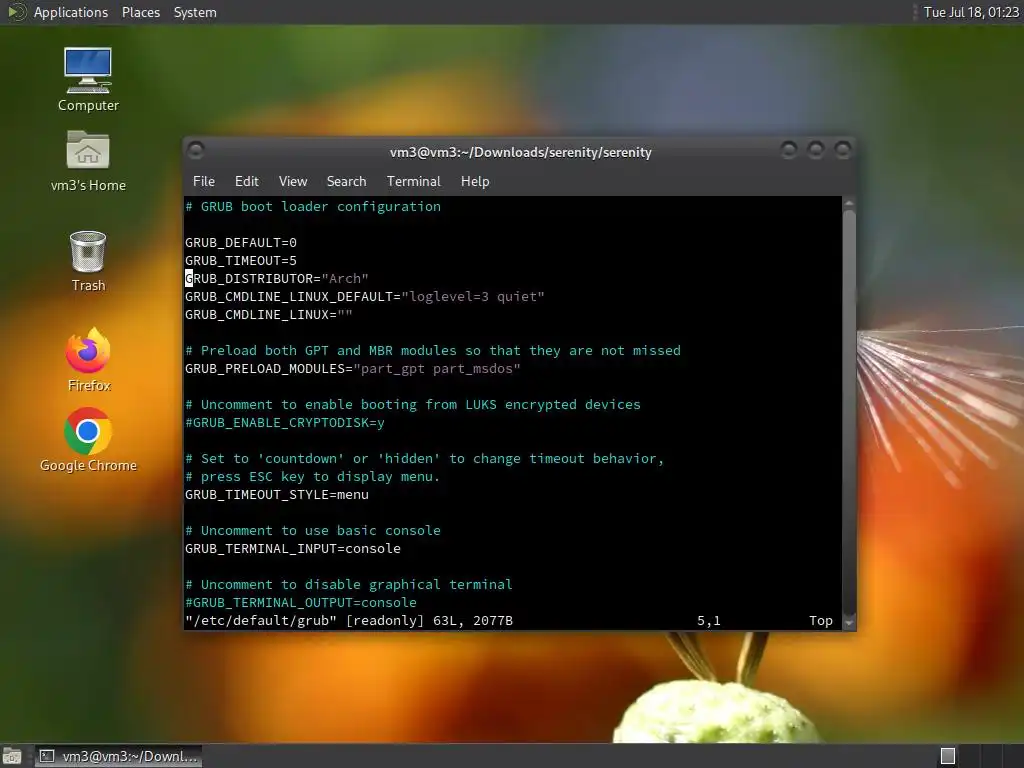This screenshot has width=1024, height=768.
Task: Click the Applications menu logo icon
Action: pos(17,12)
